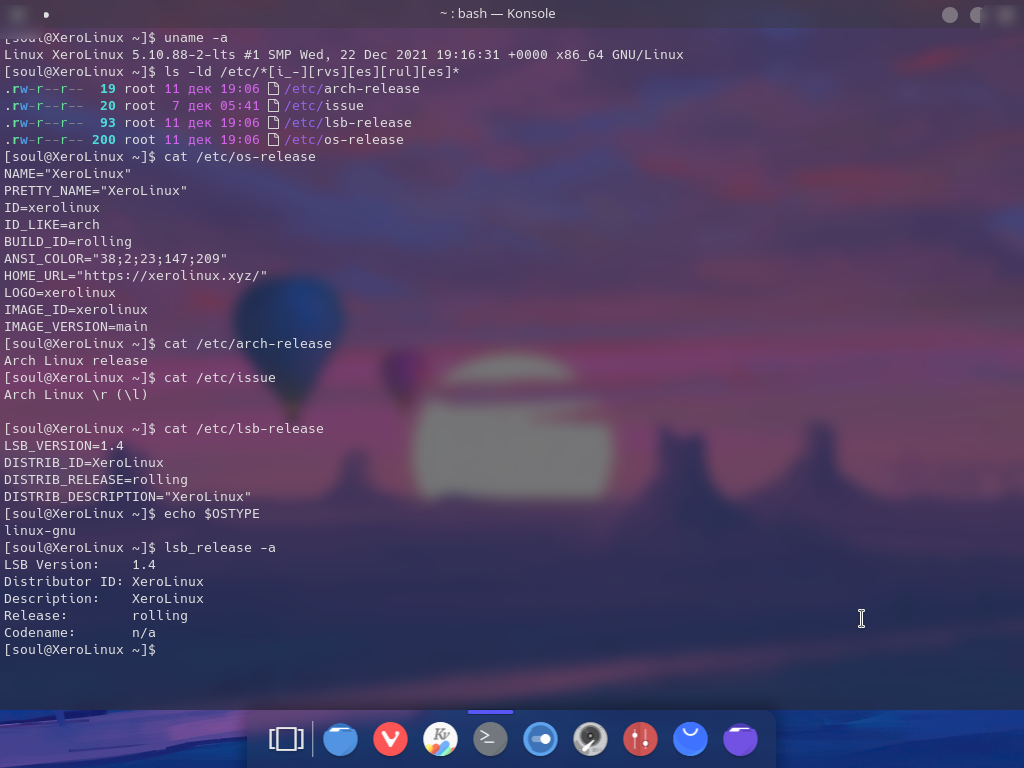Click the Linux kernel 5.10.88-2-lts output line
This screenshot has width=1024, height=768.
(344, 55)
